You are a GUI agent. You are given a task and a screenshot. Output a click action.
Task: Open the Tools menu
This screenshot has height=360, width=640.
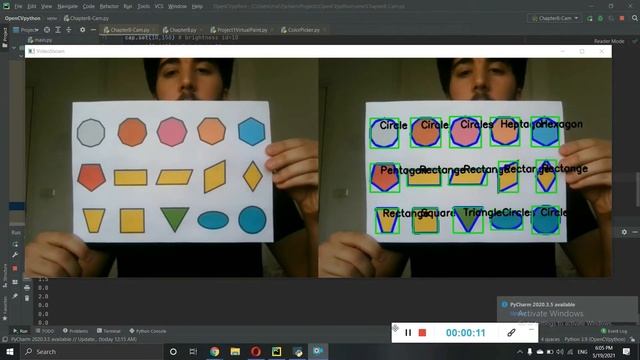point(143,7)
